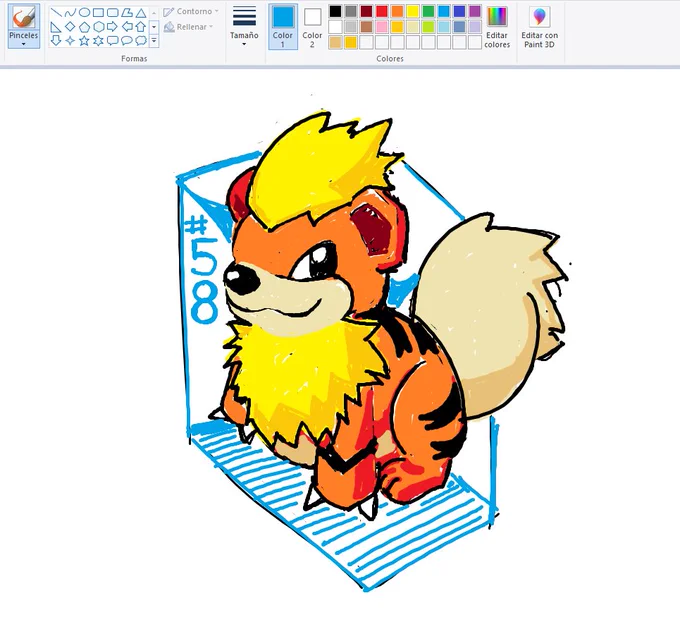Viewport: 680px width, 622px height.
Task: Pick the dark red color swatch
Action: 366,11
